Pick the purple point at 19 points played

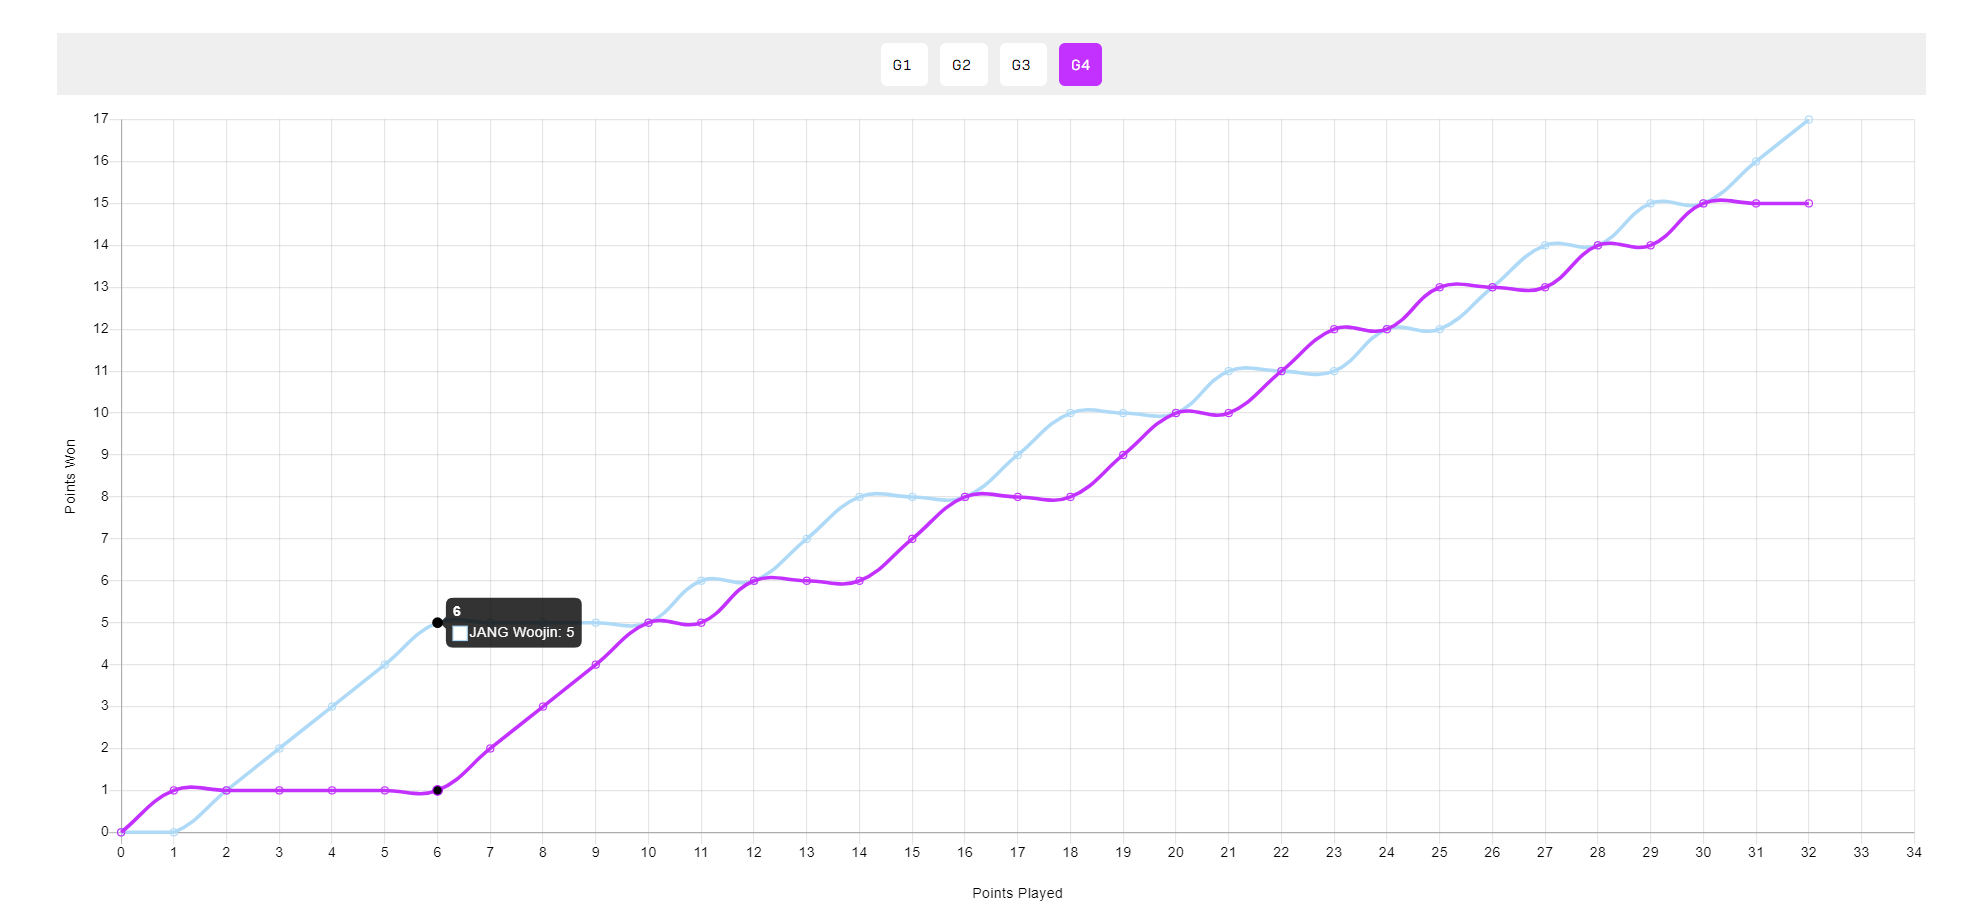click(1123, 455)
